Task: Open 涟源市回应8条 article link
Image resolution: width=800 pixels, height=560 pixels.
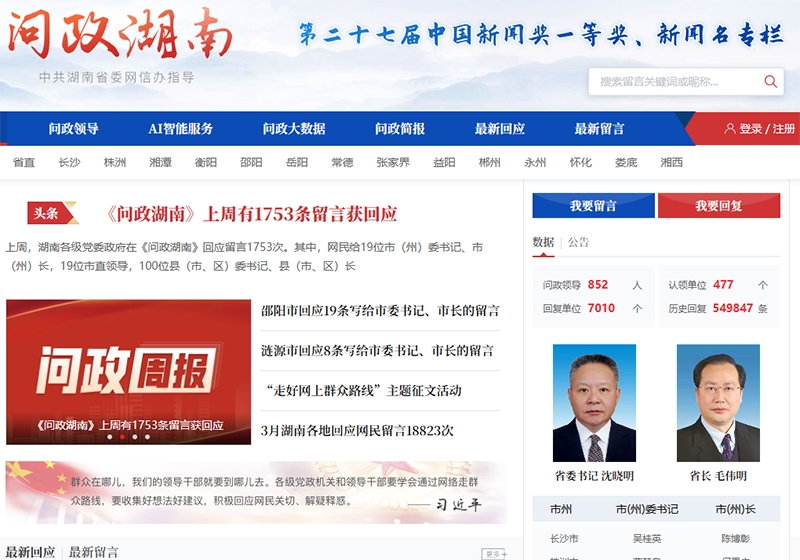Action: (x=377, y=350)
